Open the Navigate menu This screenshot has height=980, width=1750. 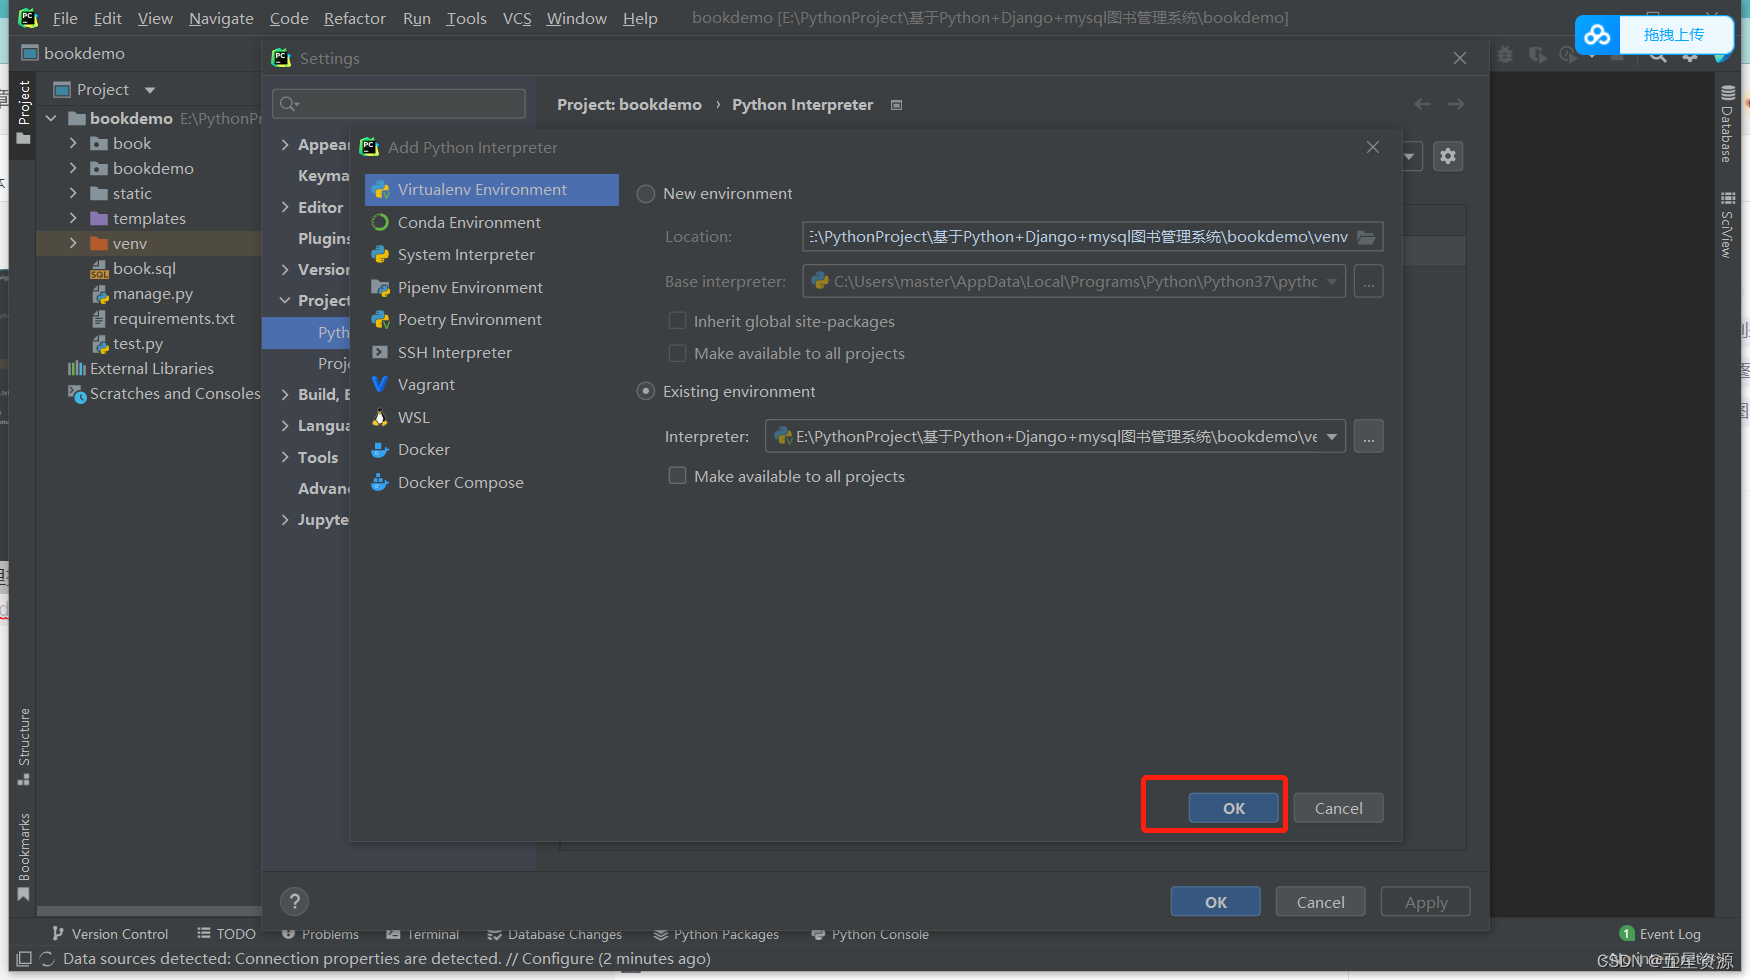click(221, 18)
